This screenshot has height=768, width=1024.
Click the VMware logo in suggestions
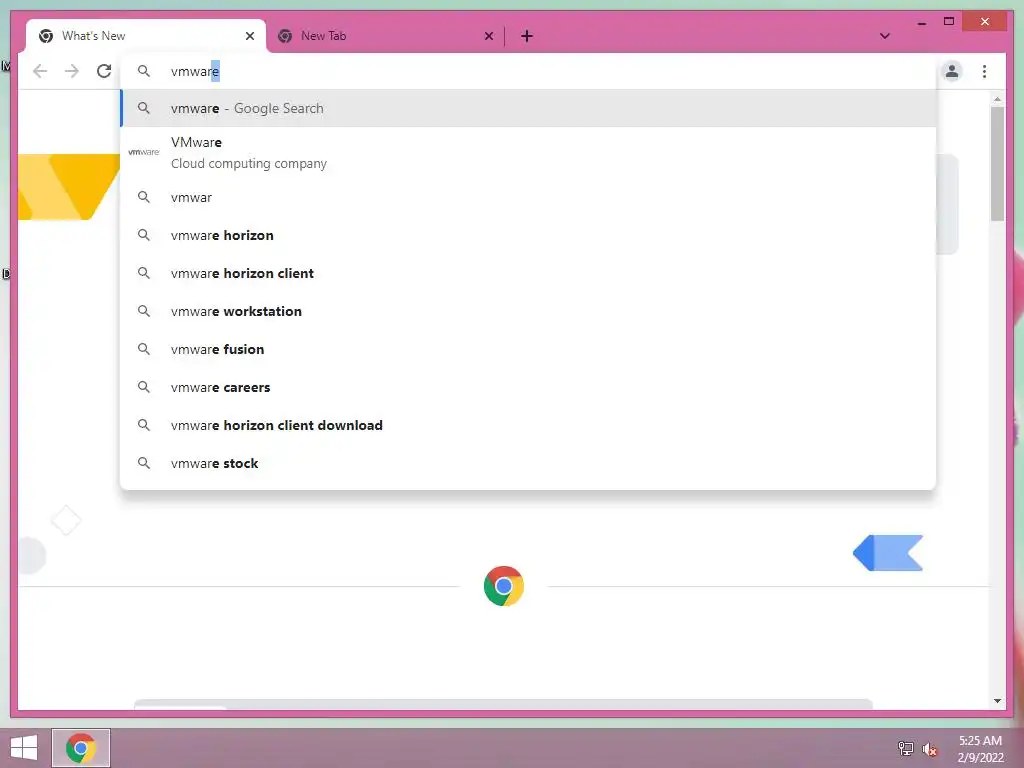tap(144, 152)
